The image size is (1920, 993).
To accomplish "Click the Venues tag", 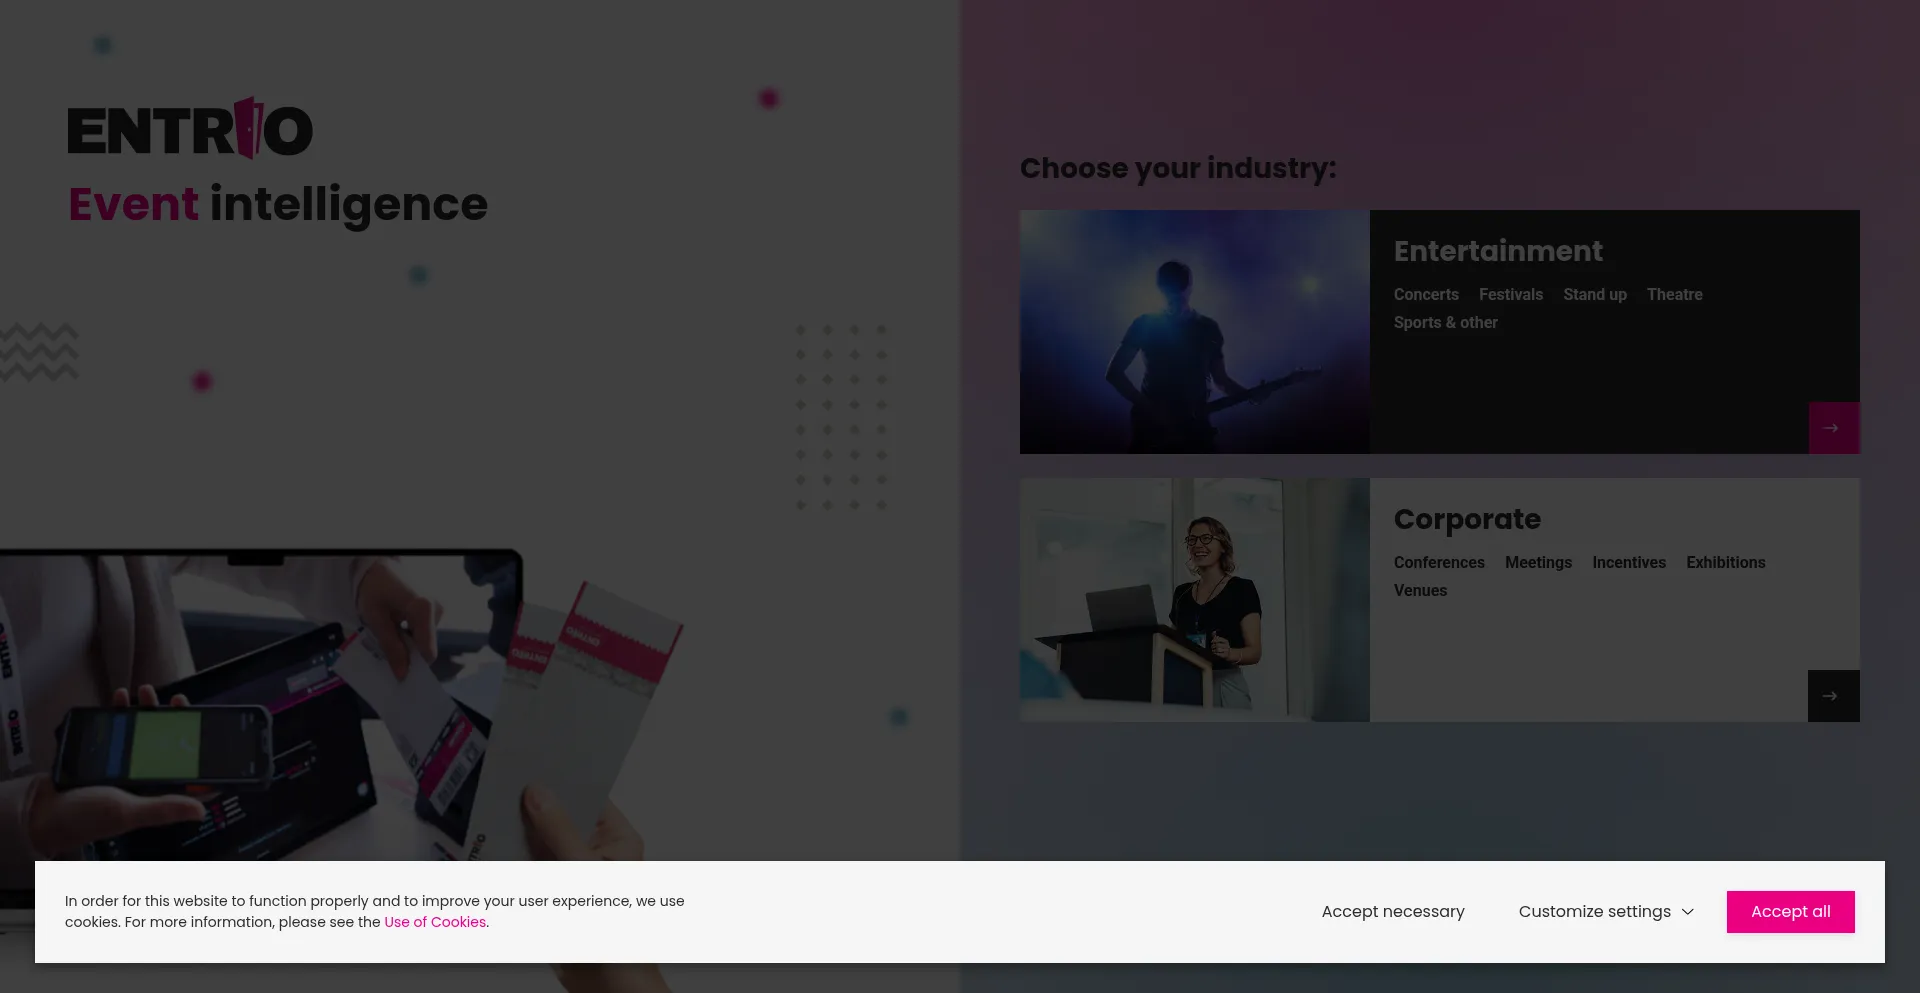I will pos(1420,591).
